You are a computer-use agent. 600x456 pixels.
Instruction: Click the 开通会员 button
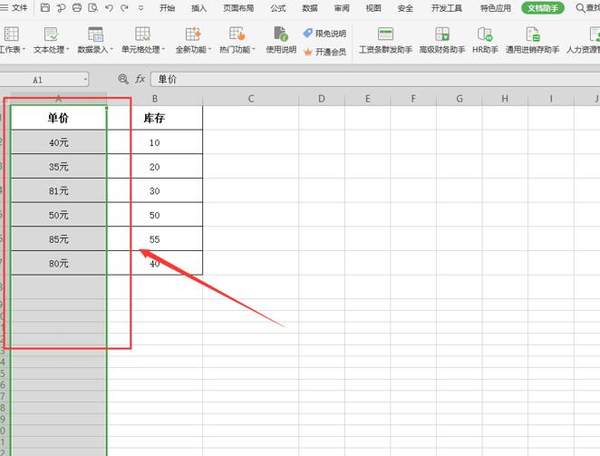[x=325, y=52]
